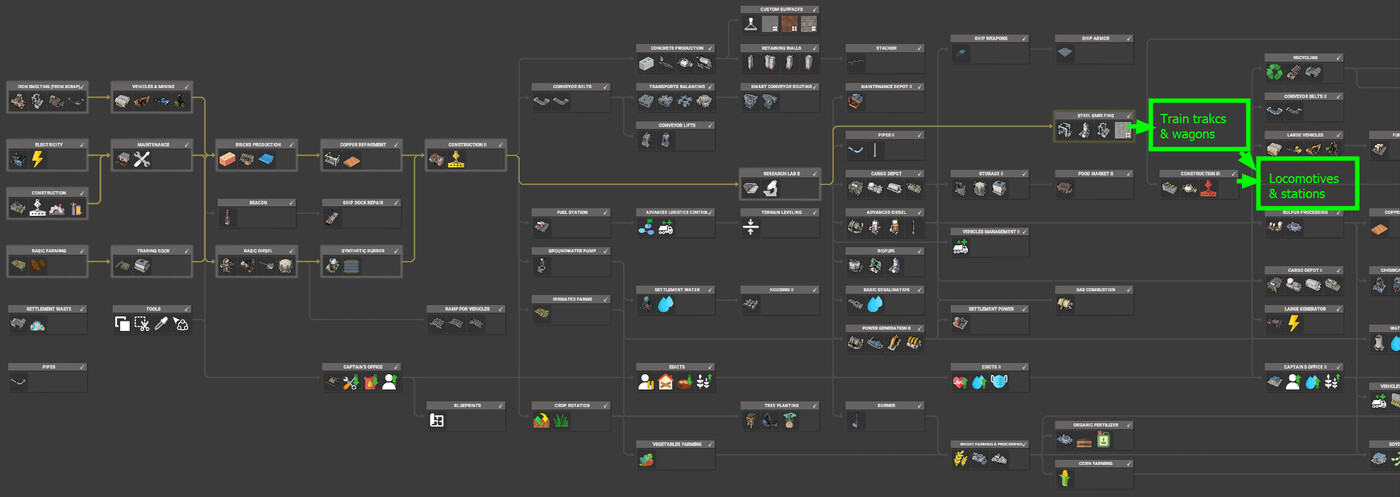The image size is (1400, 497).
Task: Select the copy tool icon in Tools node
Action: [122, 324]
